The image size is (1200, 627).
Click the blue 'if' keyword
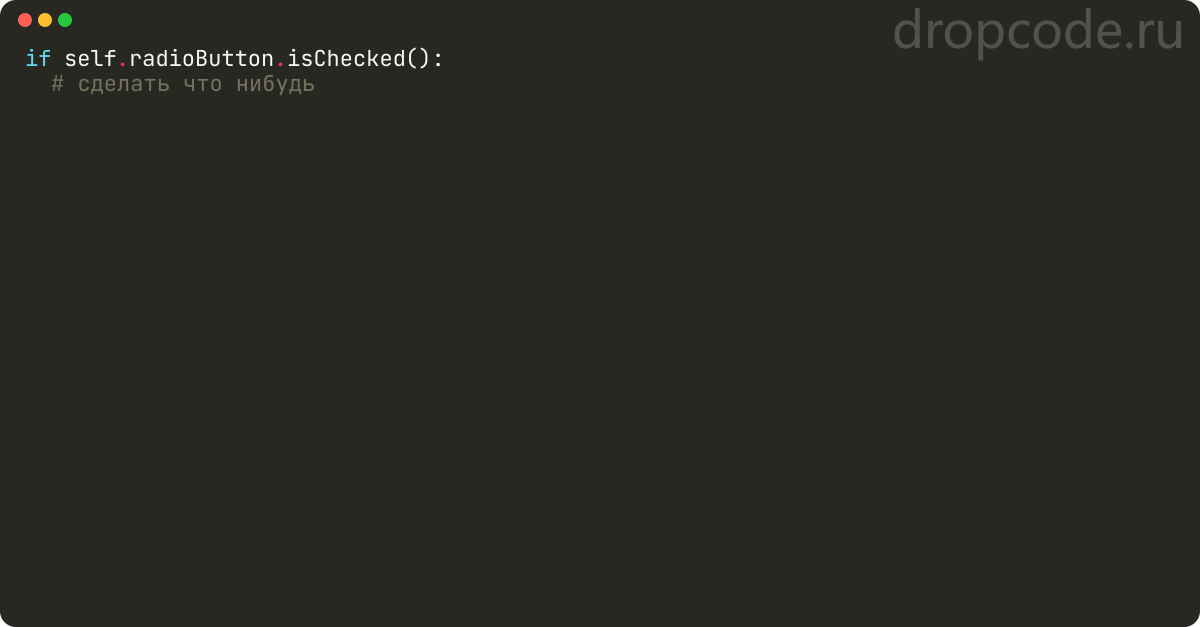coord(38,59)
